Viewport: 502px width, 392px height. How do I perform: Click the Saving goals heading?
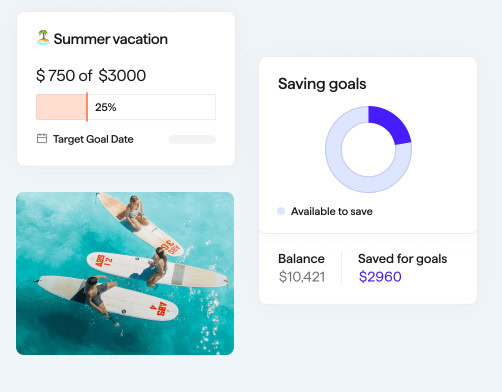[x=322, y=84]
